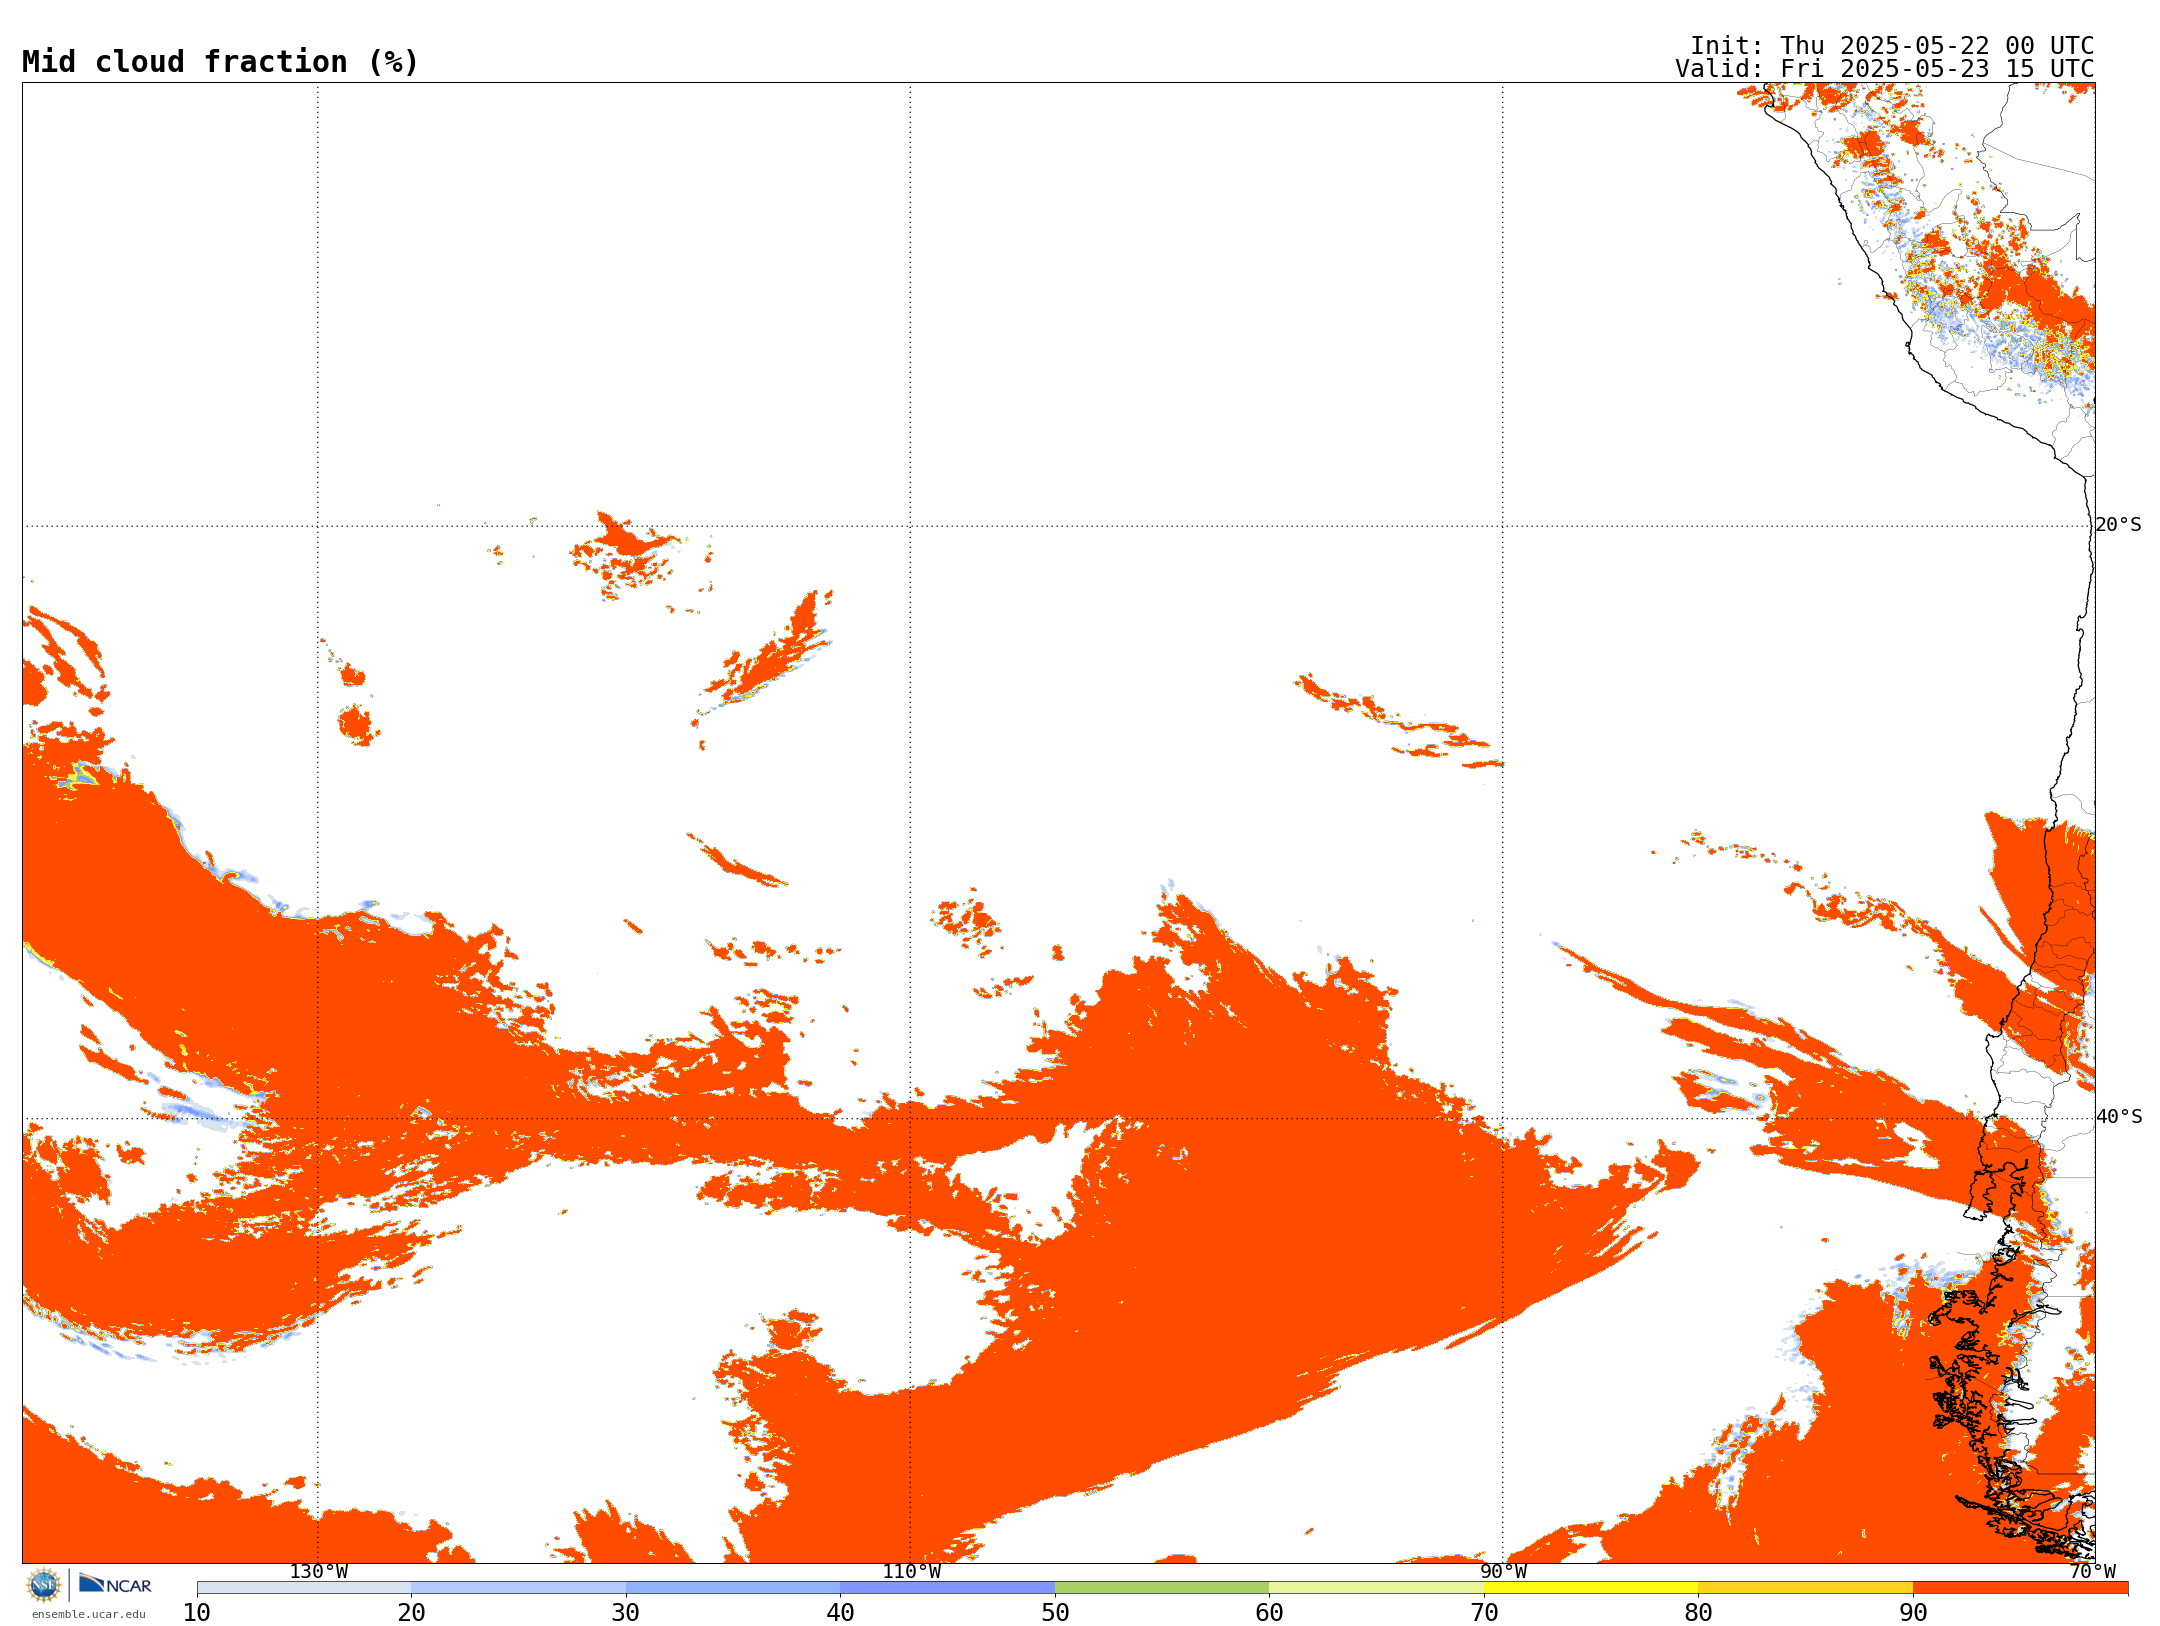Viewport: 2160px width, 1626px height.
Task: Click the 80-90 gold colorbar segment
Action: pyautogui.click(x=1805, y=1588)
